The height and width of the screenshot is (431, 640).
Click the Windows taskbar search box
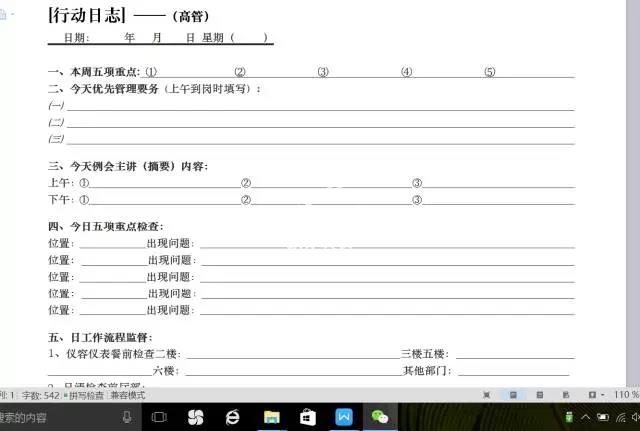pos(50,417)
